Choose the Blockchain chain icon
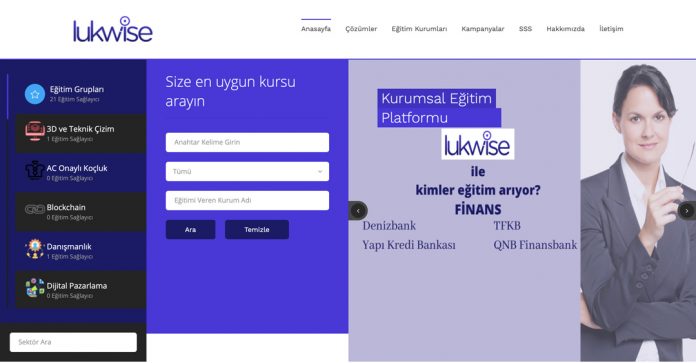Screen dimensions: 696x363 point(35,209)
